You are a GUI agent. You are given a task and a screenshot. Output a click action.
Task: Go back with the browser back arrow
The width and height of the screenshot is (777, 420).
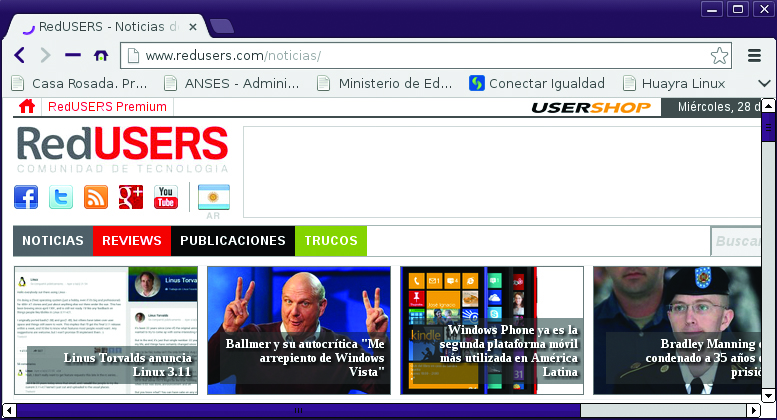[19, 55]
